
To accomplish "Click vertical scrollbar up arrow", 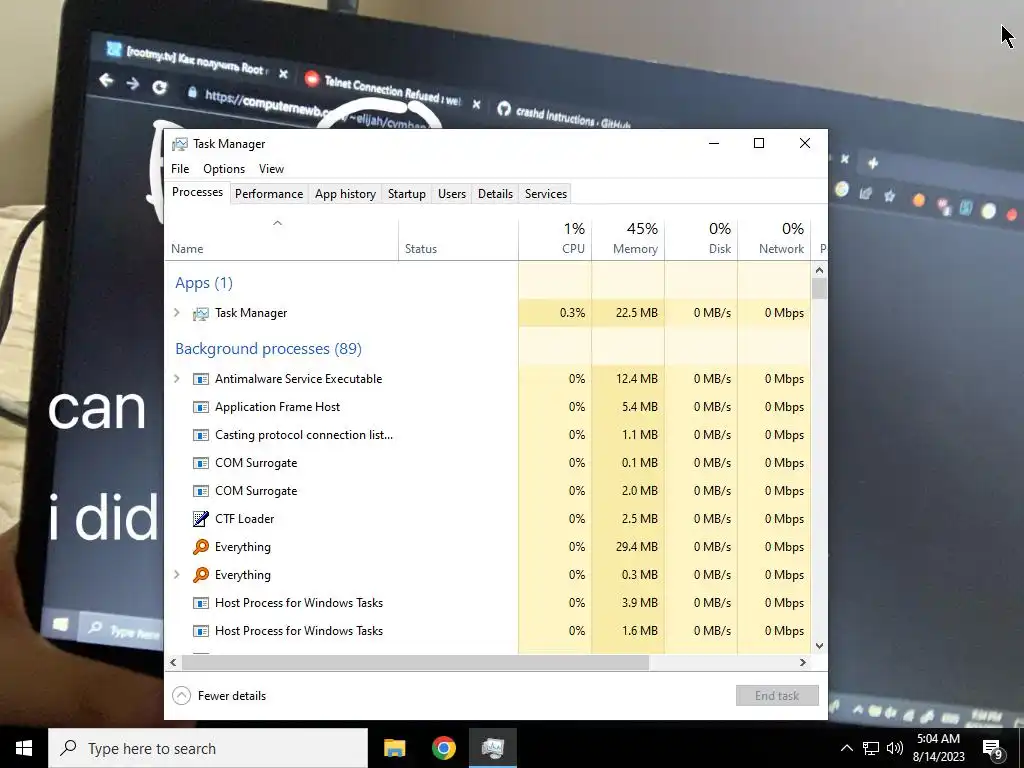I will (820, 270).
